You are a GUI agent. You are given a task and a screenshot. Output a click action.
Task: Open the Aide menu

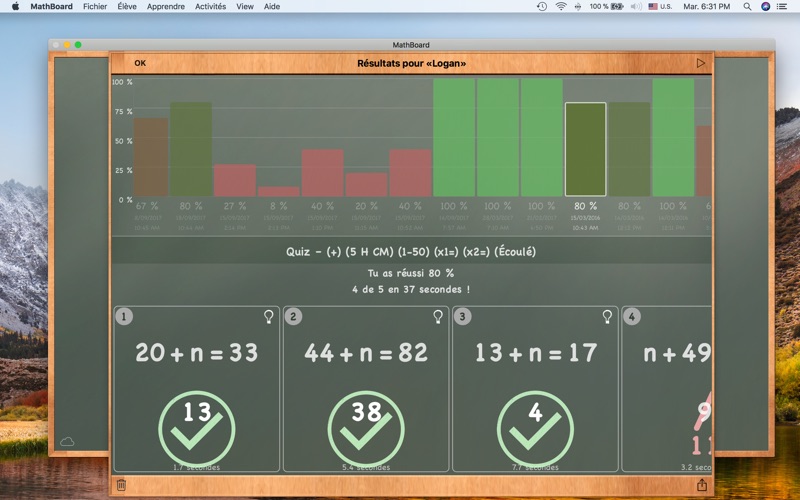tap(272, 6)
